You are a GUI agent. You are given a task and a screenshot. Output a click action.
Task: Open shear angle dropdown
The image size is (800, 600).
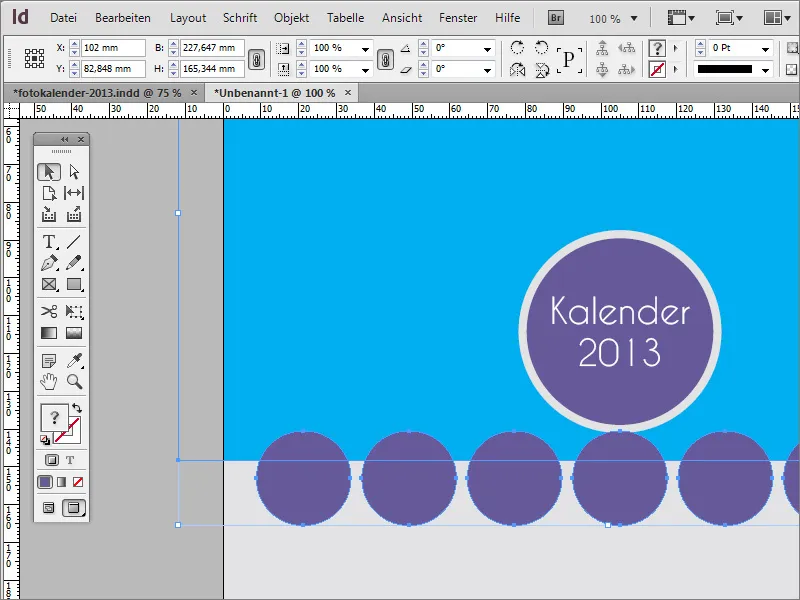(x=487, y=70)
